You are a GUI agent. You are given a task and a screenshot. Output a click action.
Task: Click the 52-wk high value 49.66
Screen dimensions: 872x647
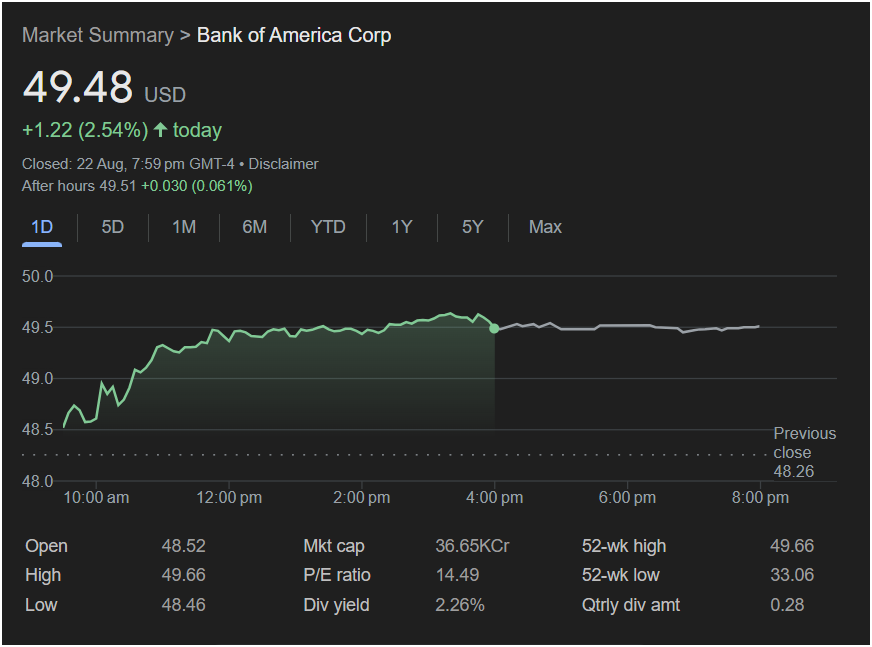[x=792, y=546]
